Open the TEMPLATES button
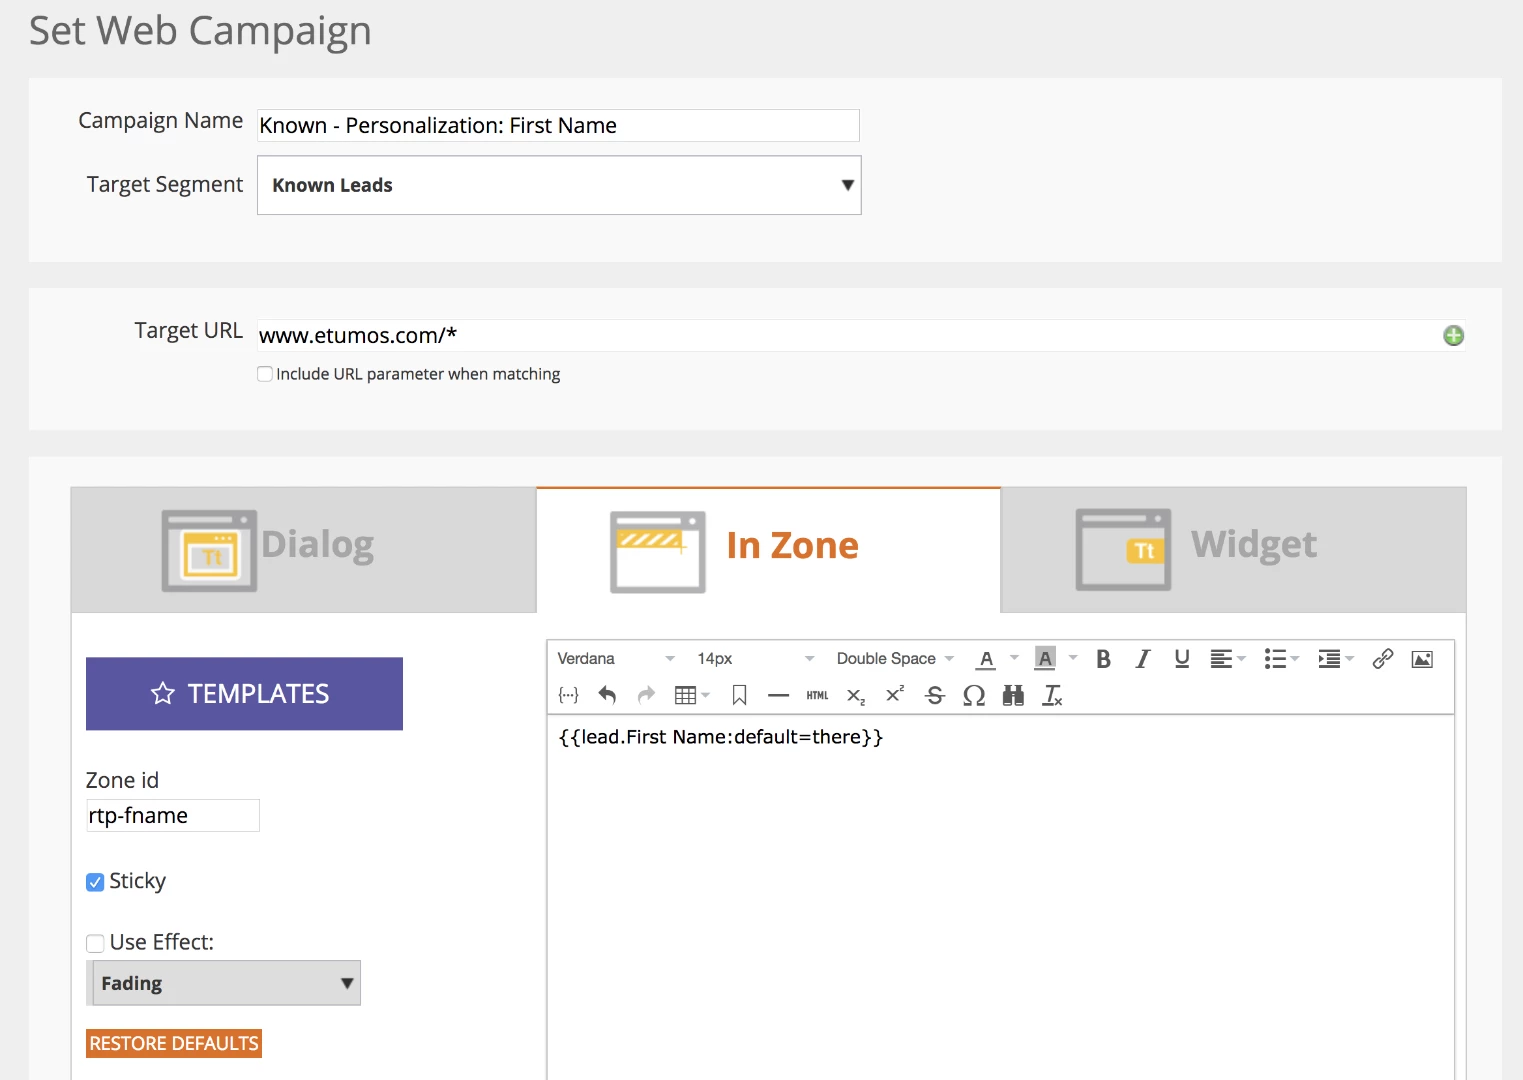Viewport: 1523px width, 1080px height. click(x=244, y=694)
